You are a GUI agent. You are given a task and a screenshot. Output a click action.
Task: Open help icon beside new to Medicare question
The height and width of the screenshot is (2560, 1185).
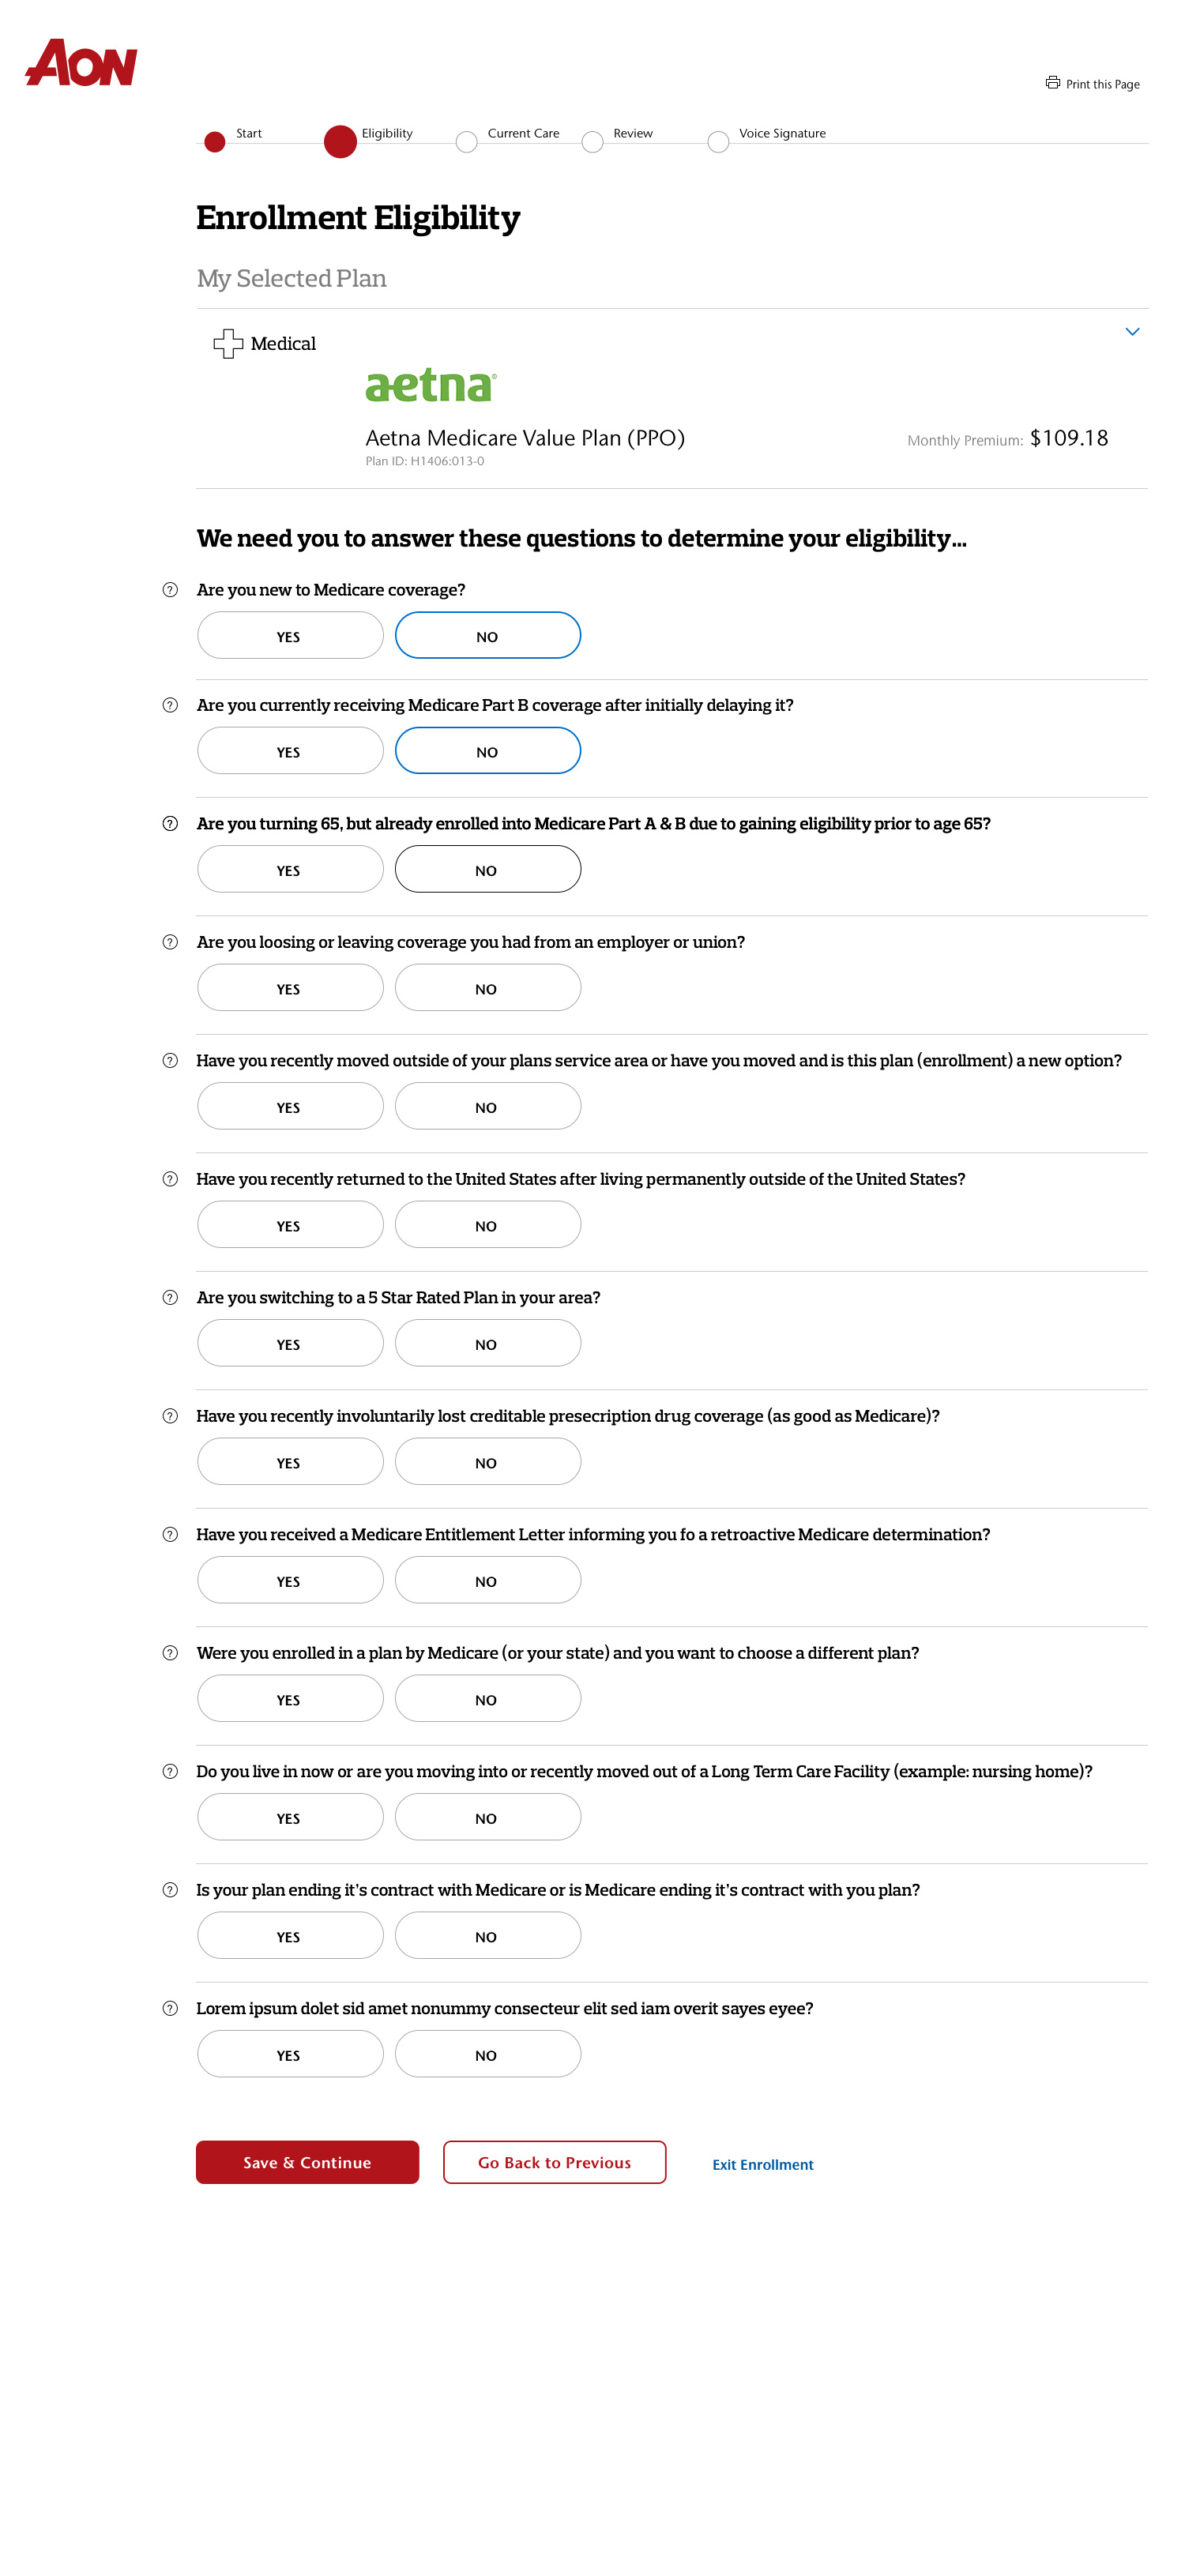point(170,590)
